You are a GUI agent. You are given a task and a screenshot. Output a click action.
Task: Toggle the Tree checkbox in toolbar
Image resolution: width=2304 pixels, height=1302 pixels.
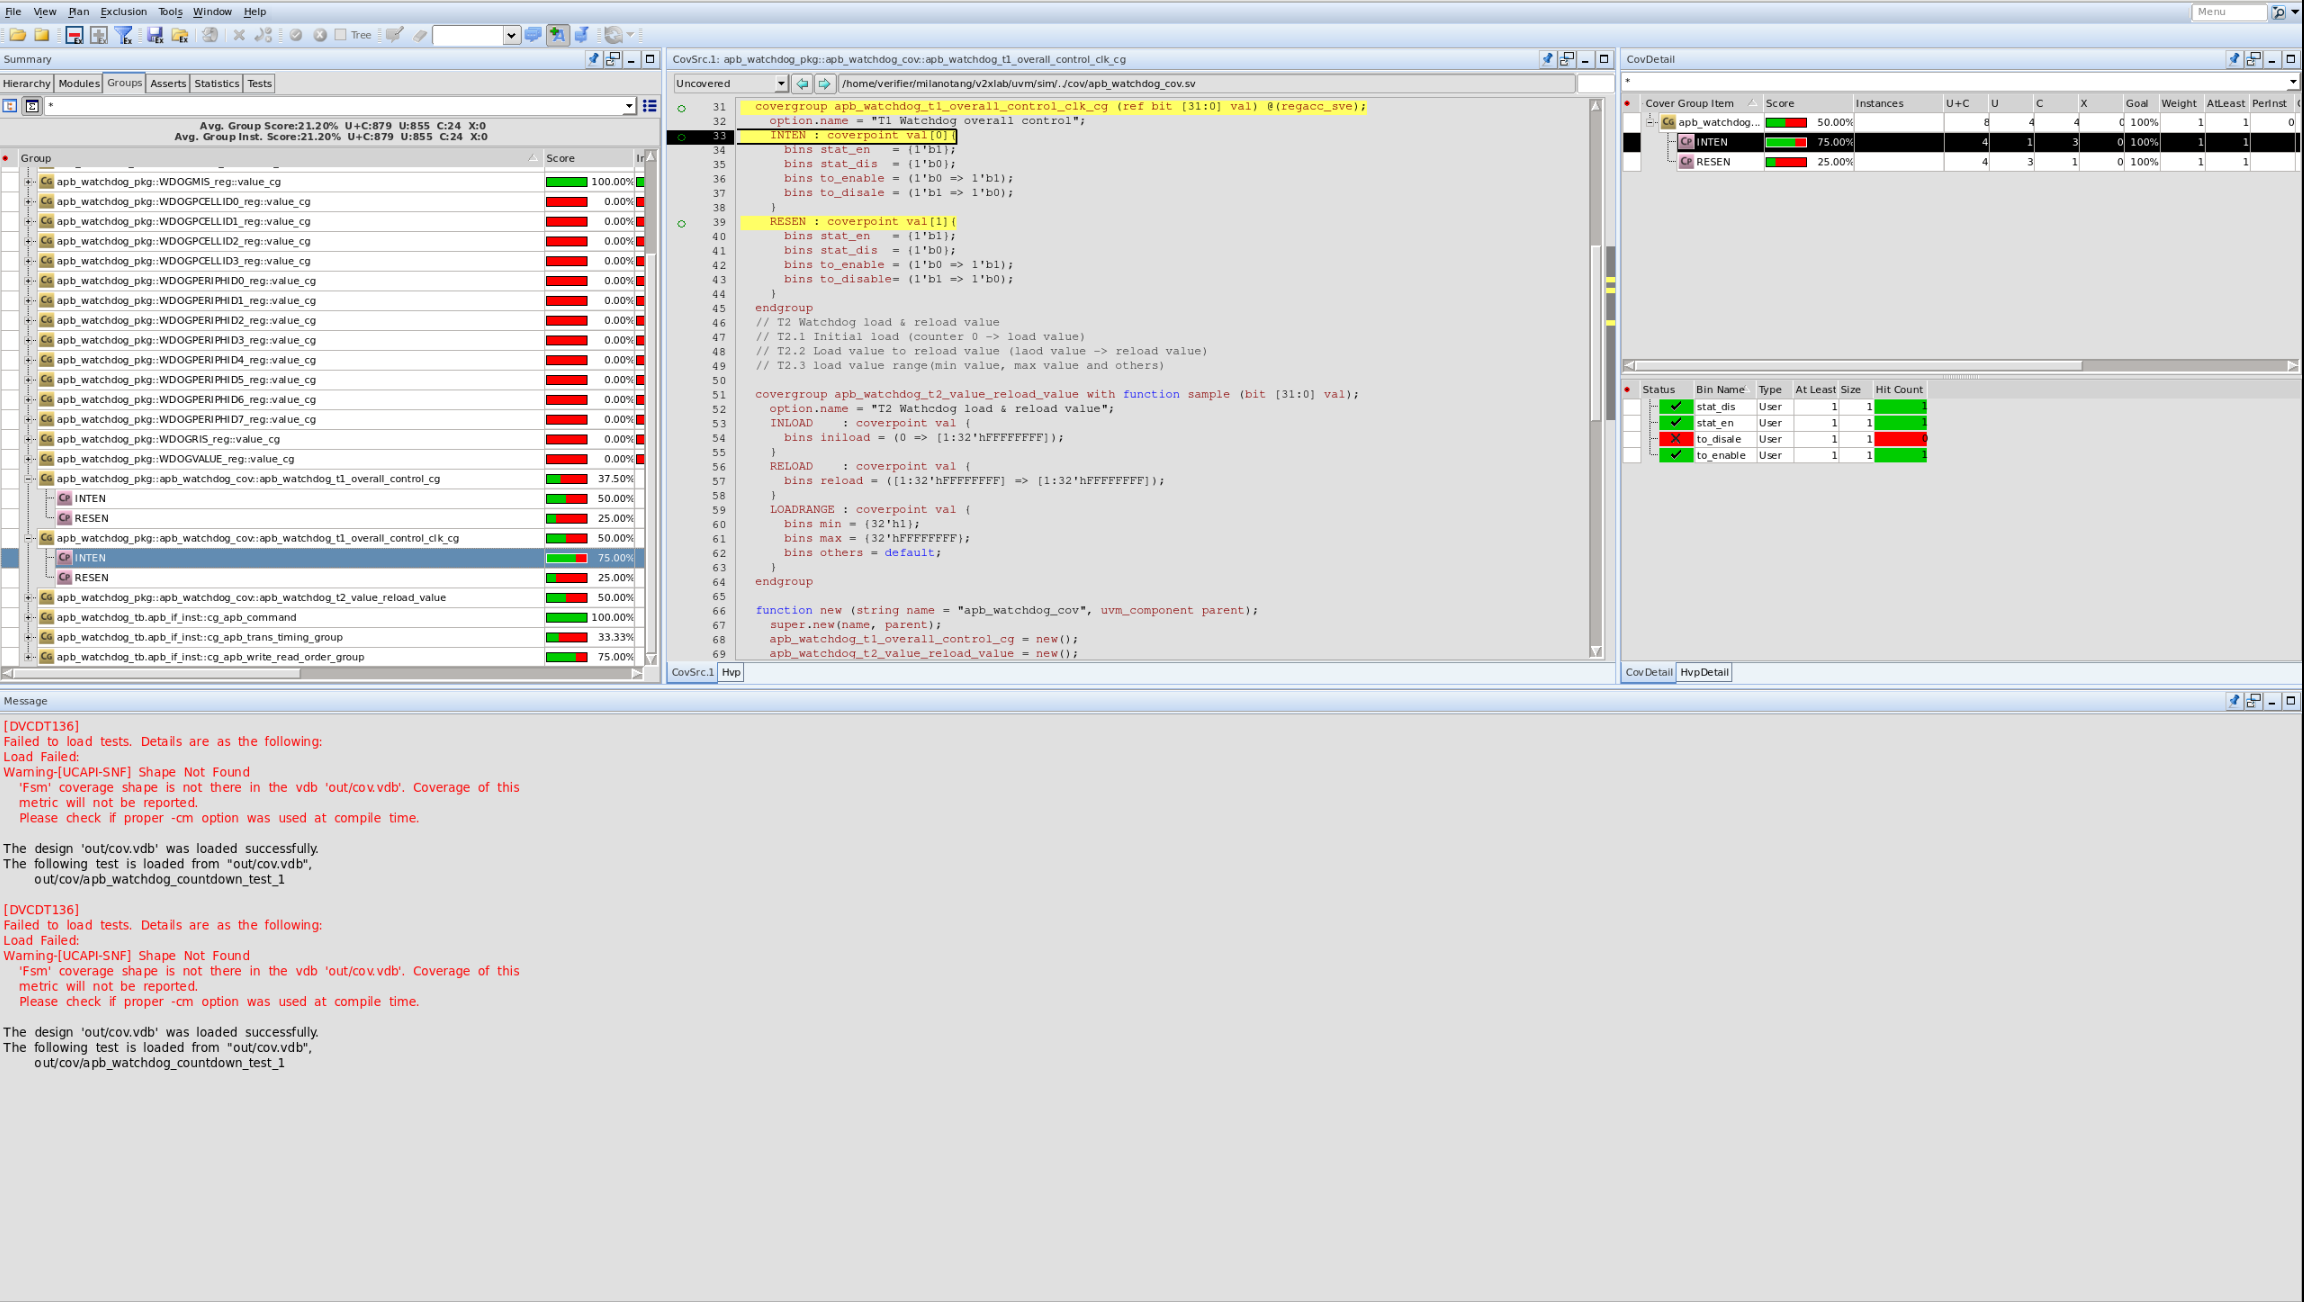pos(341,35)
